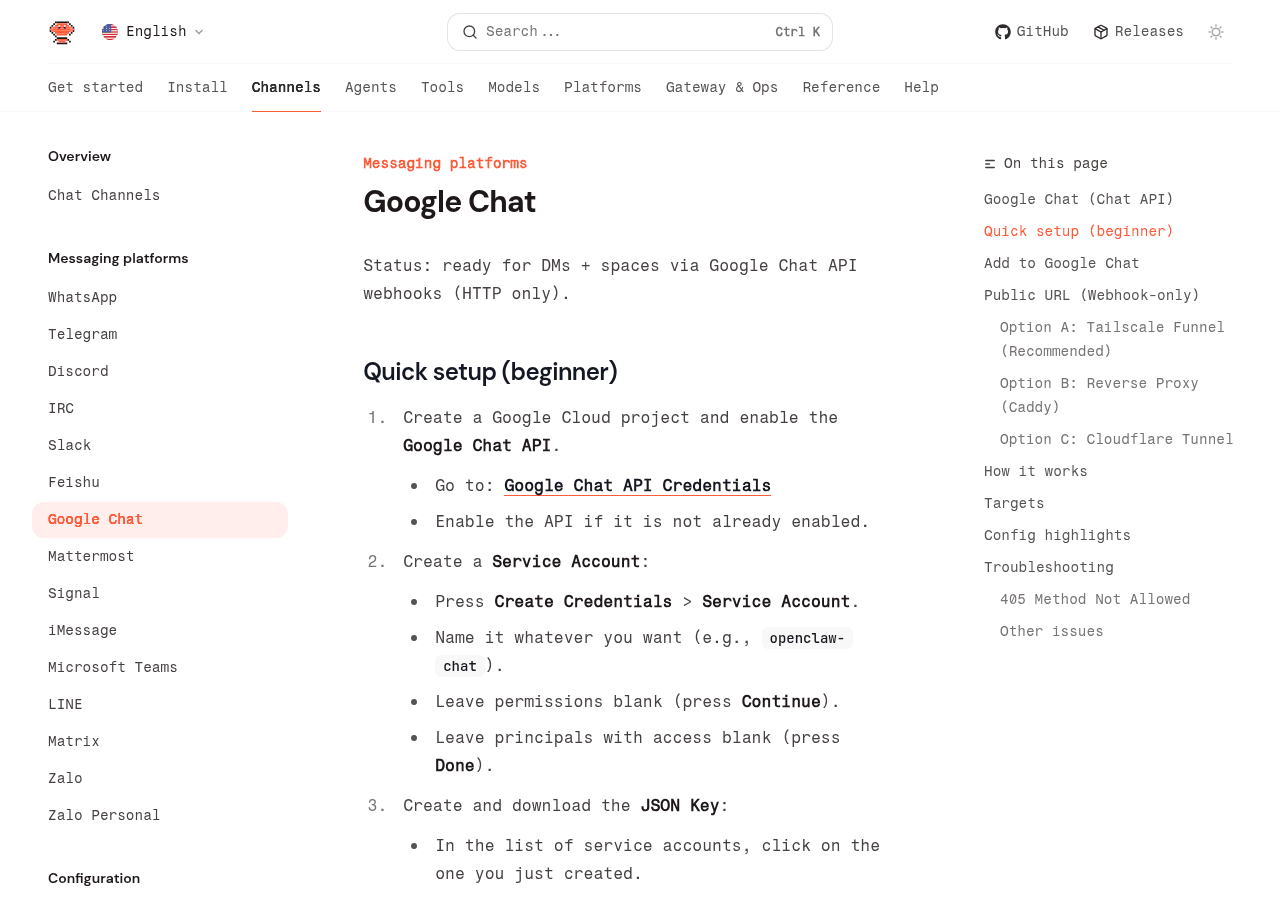The width and height of the screenshot is (1280, 900).
Task: Open the WhatsApp messaging platform page
Action: click(82, 295)
